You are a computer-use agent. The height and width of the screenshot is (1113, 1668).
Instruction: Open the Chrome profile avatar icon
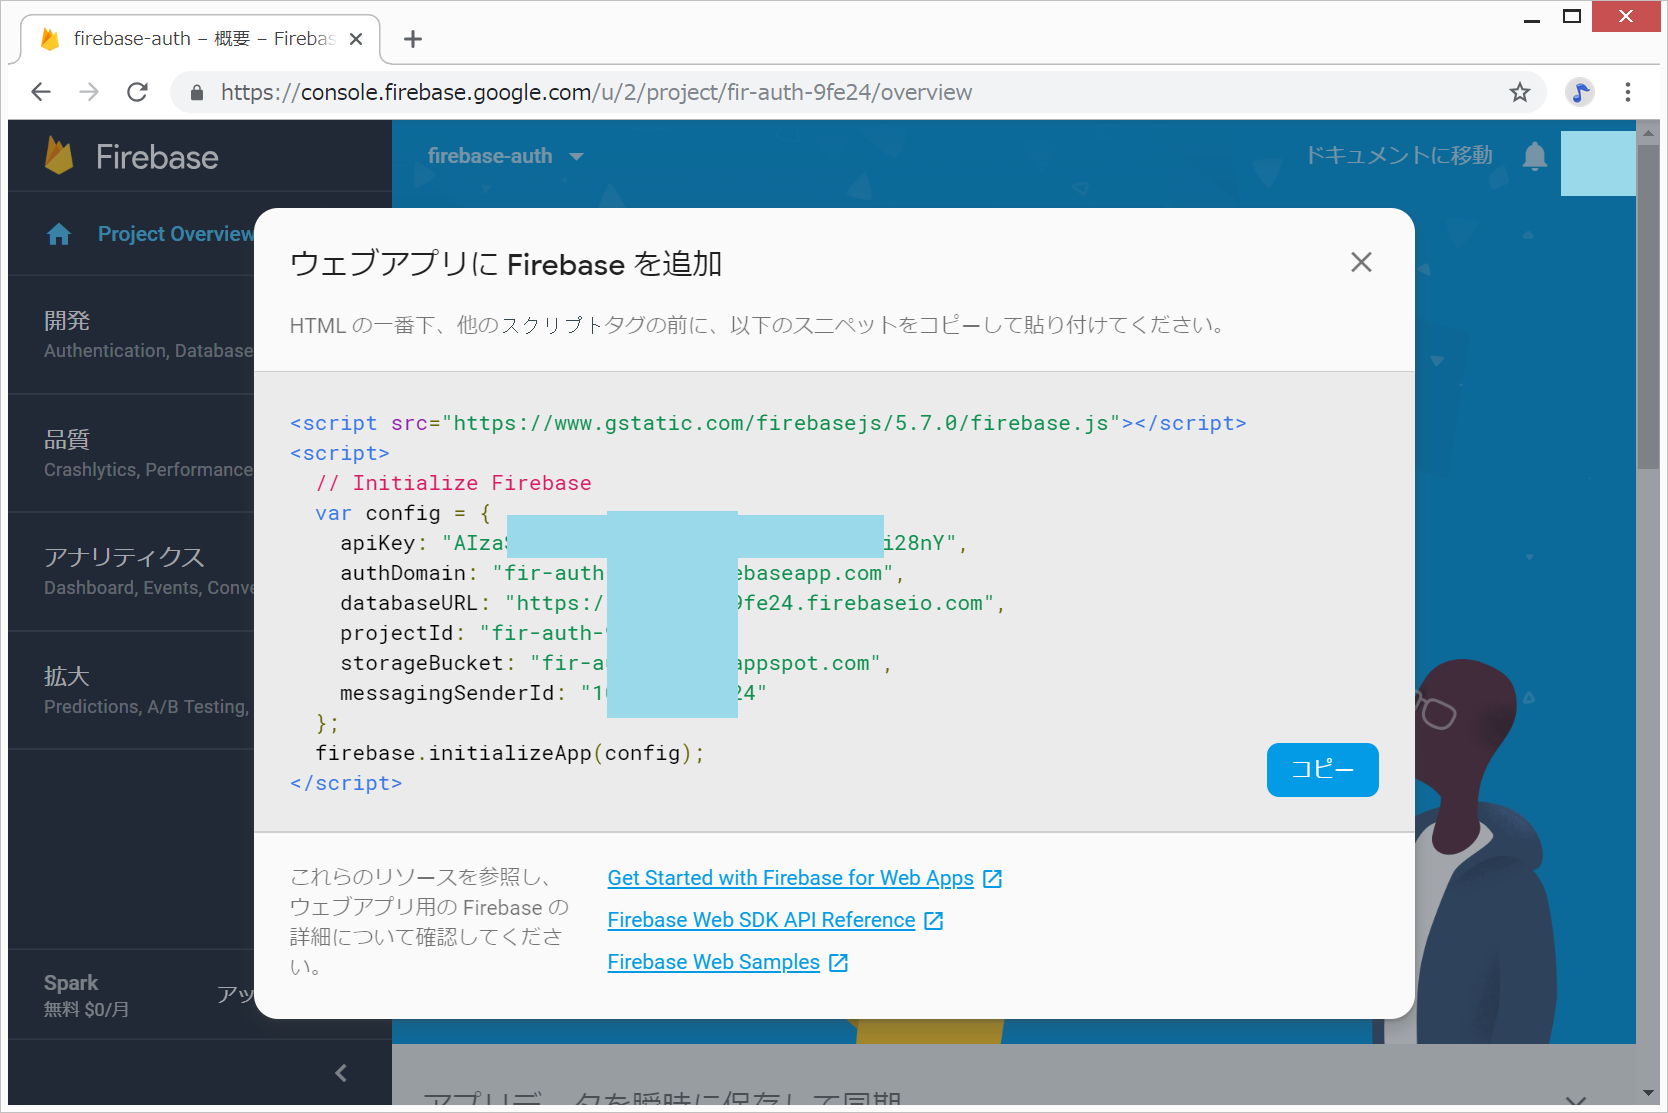tap(1579, 93)
